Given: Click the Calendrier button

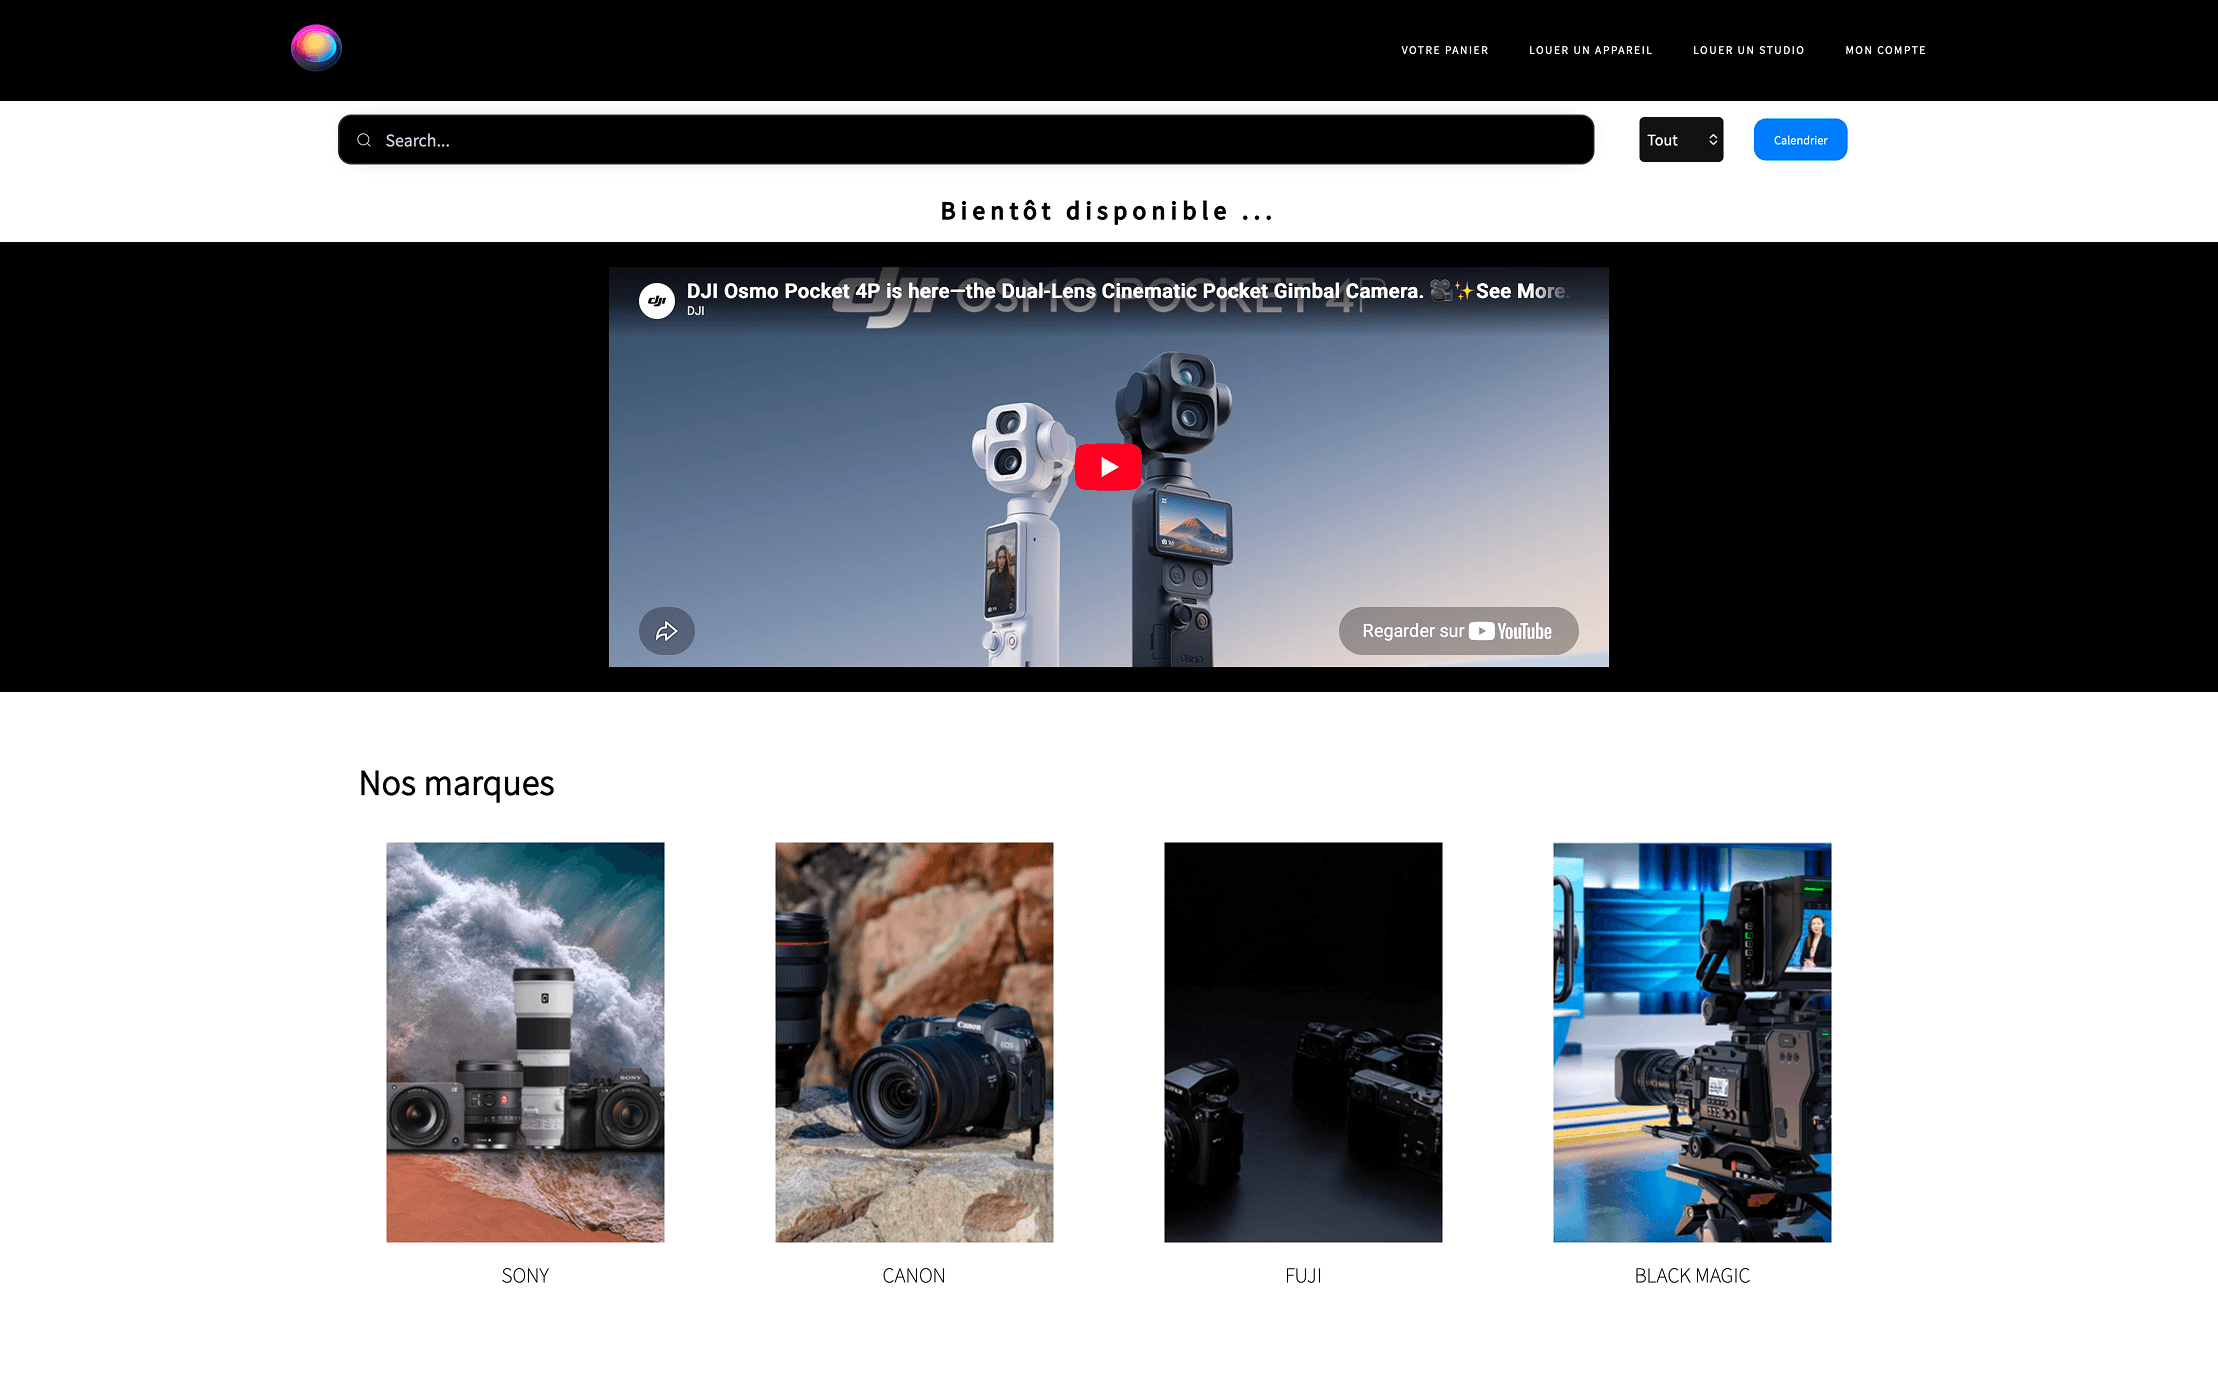Looking at the screenshot, I should pyautogui.click(x=1800, y=140).
